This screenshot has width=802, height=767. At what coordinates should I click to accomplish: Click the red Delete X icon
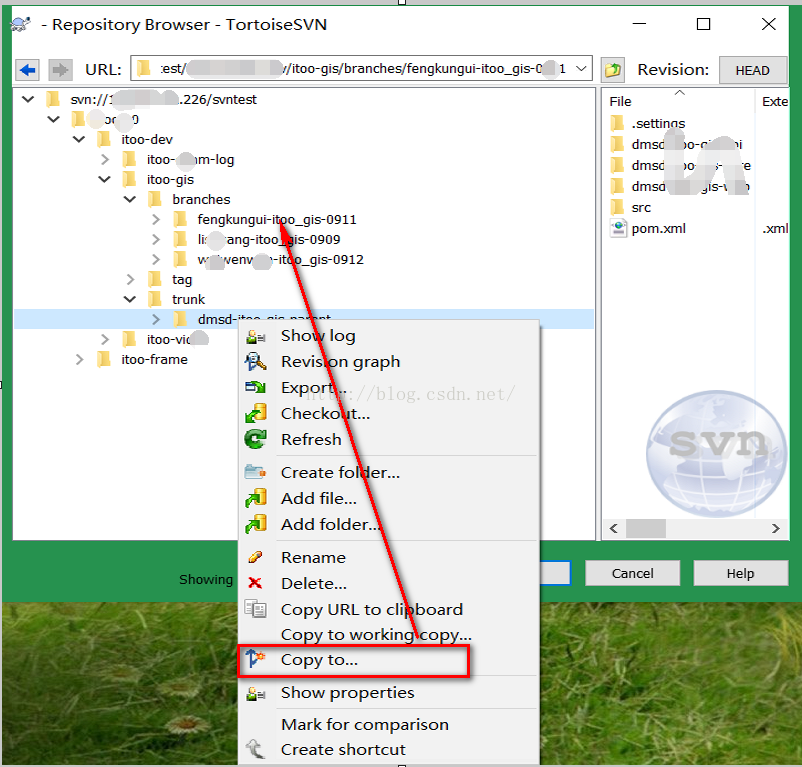pos(255,583)
